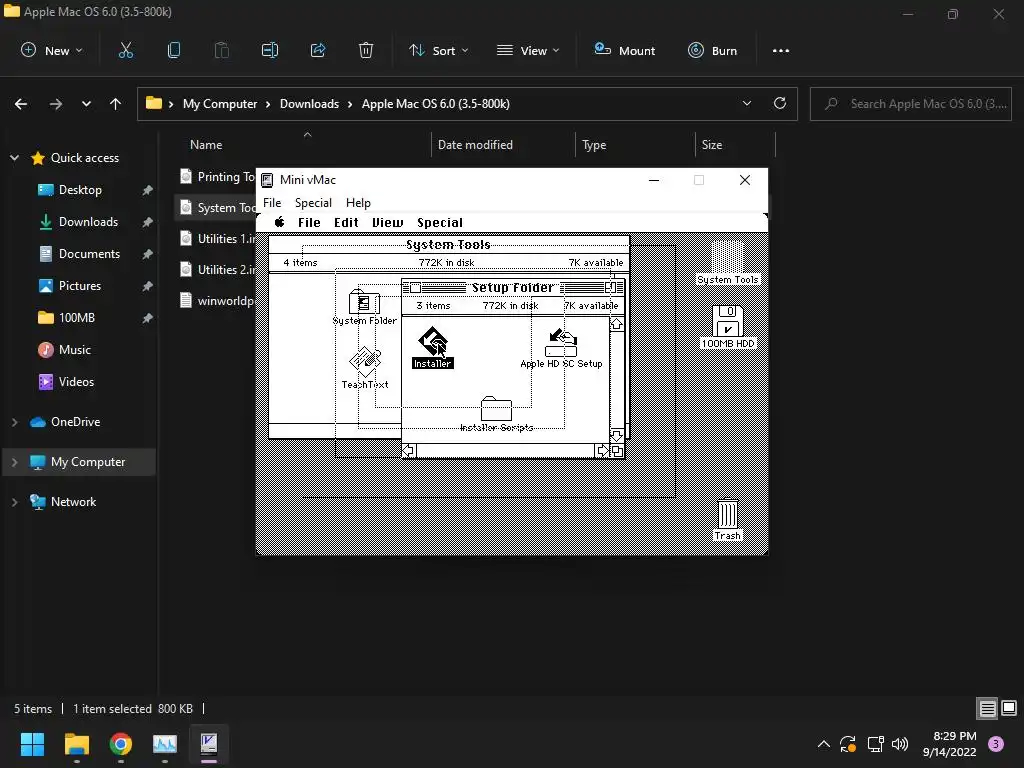Open the Mac Finder Edit menu
Screen dimensions: 1024x768
[346, 223]
